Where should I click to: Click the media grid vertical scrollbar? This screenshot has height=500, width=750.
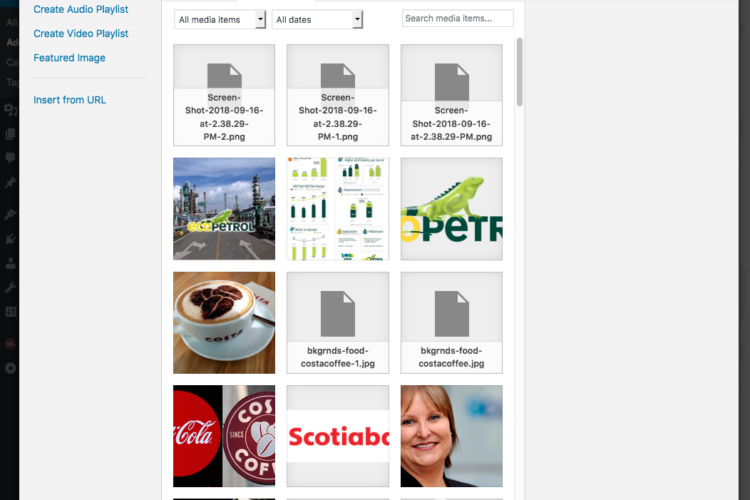pyautogui.click(x=519, y=70)
